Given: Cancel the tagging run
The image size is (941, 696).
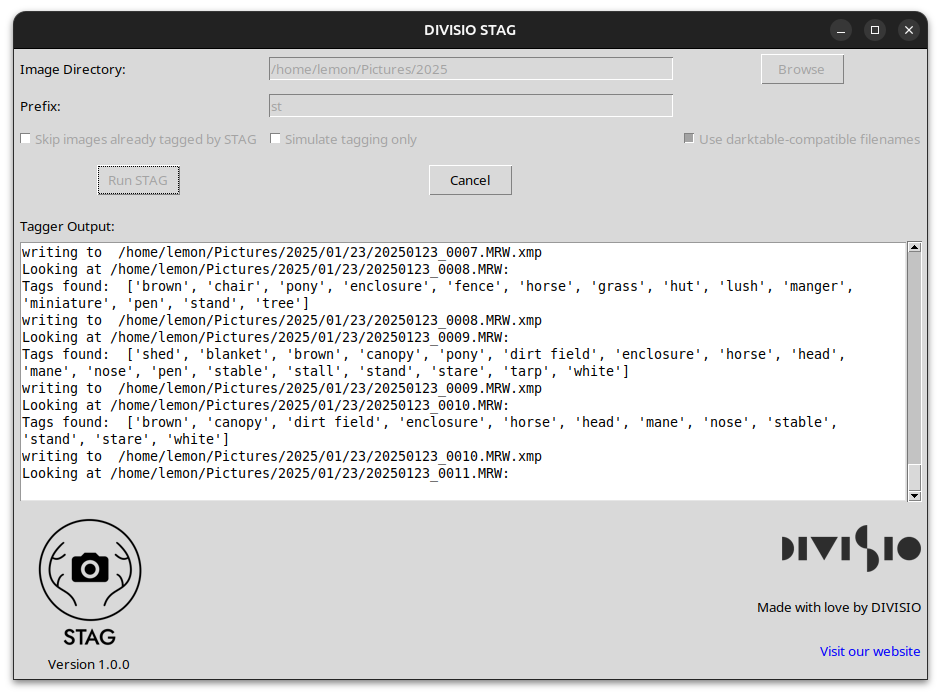Looking at the screenshot, I should coord(470,180).
